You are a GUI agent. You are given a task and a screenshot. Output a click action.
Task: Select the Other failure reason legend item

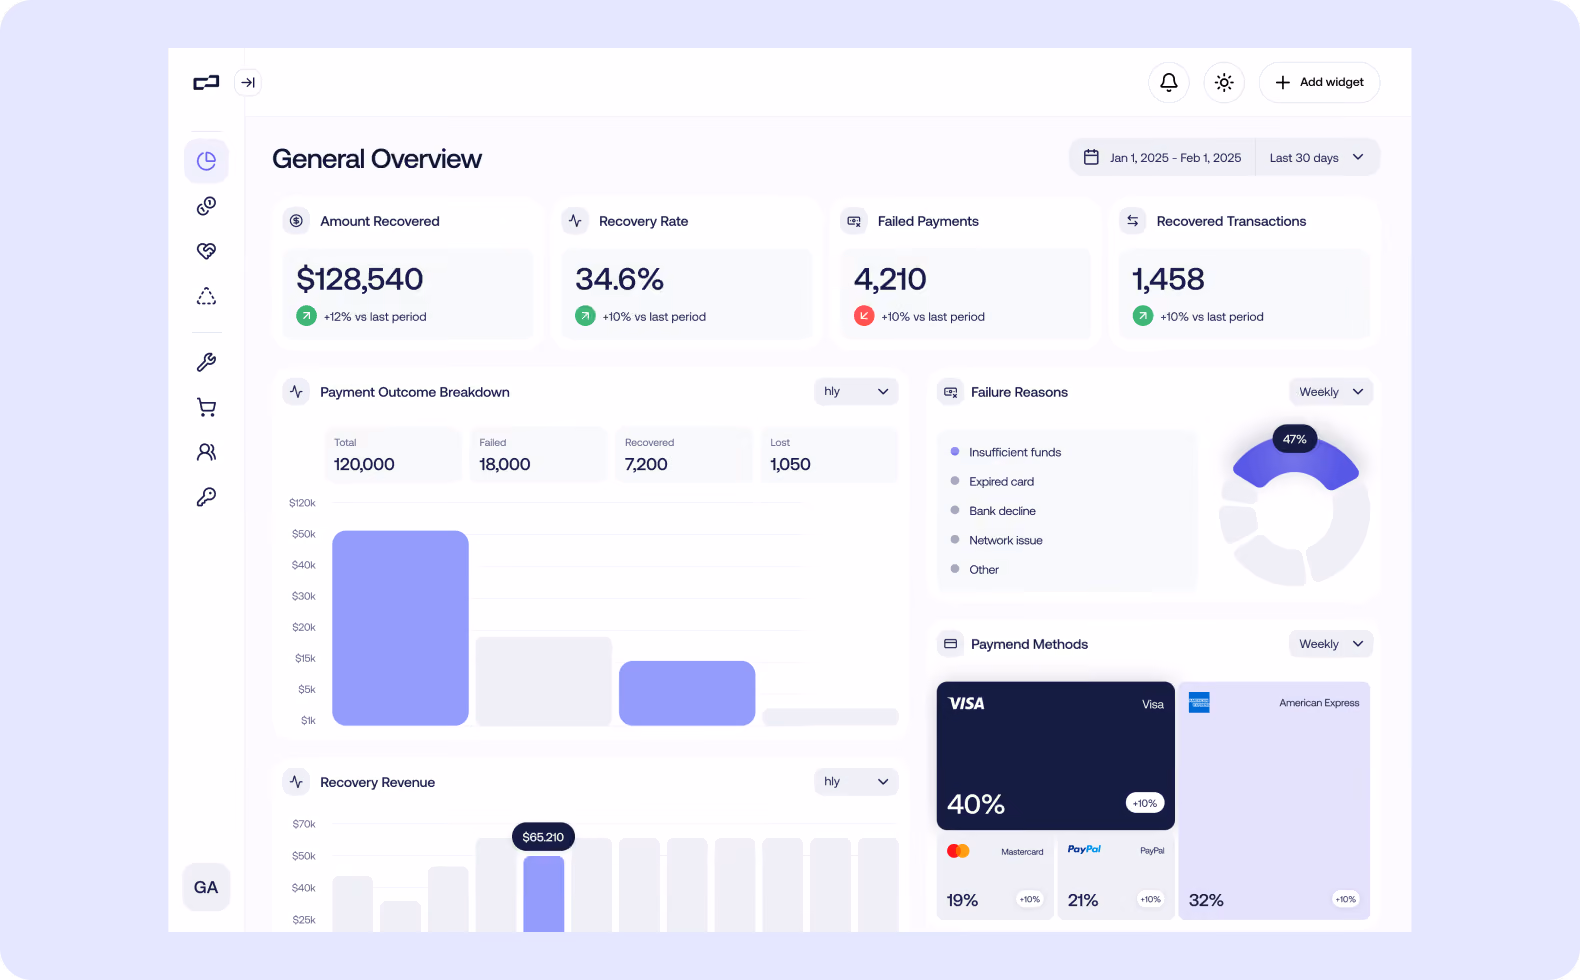coord(975,570)
